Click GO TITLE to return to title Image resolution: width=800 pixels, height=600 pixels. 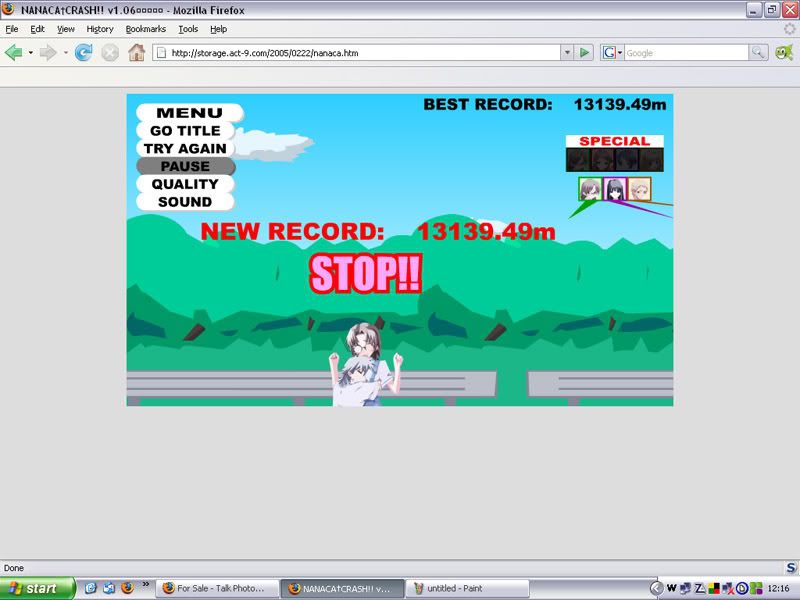[x=185, y=131]
